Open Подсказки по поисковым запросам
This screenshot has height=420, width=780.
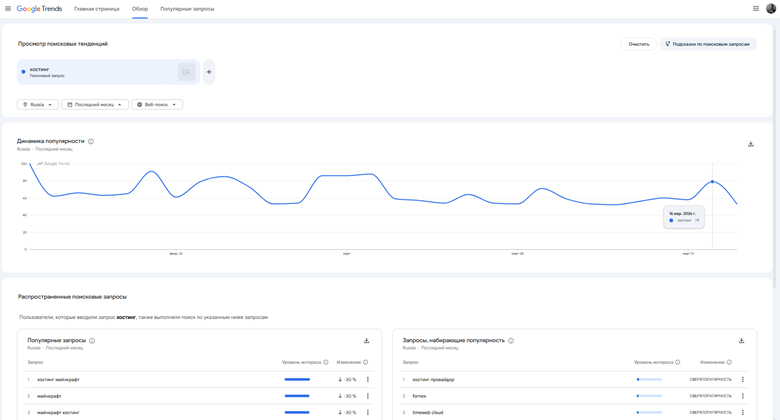tap(708, 44)
